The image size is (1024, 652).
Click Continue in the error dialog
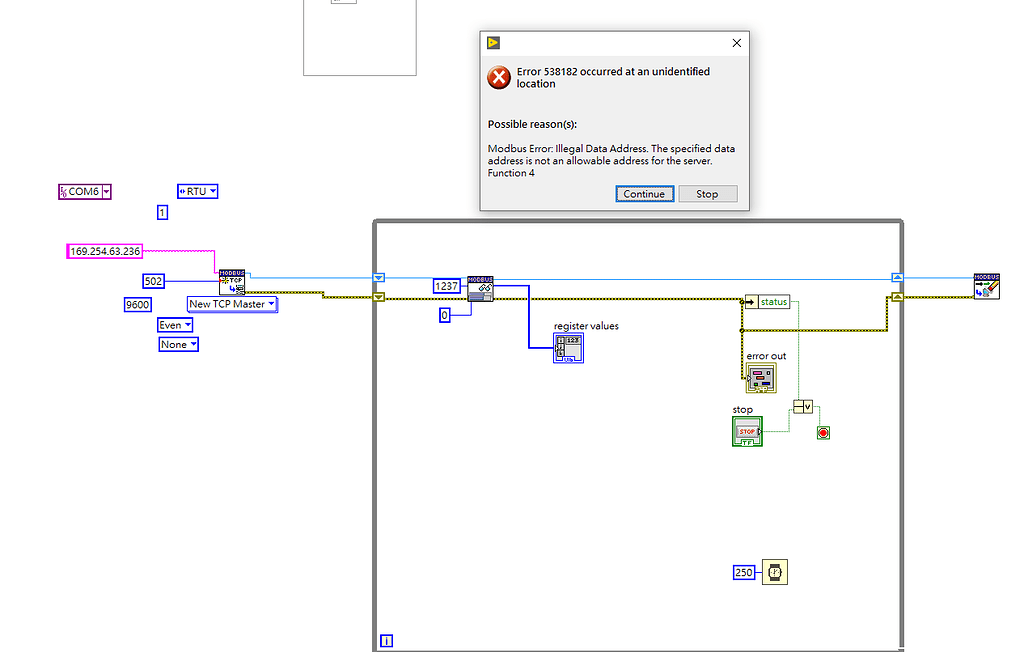click(x=644, y=193)
